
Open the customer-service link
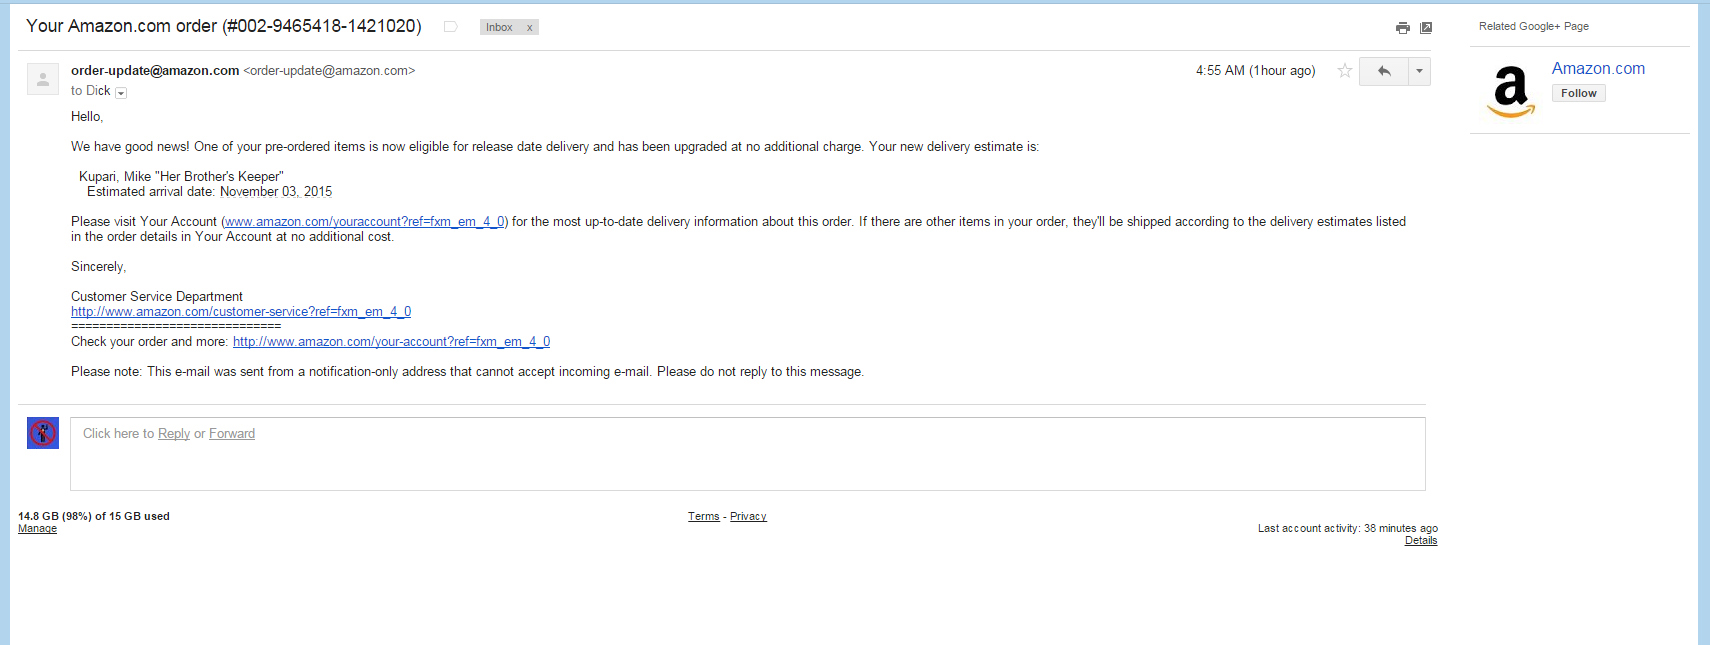pyautogui.click(x=241, y=312)
